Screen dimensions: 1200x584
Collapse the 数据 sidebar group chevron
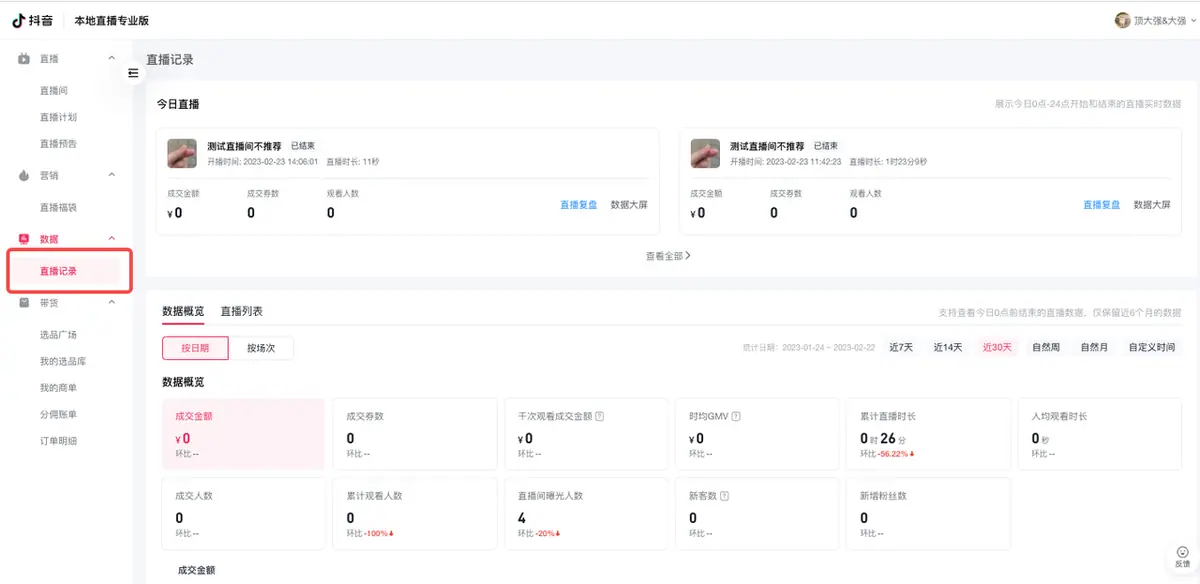coord(112,239)
